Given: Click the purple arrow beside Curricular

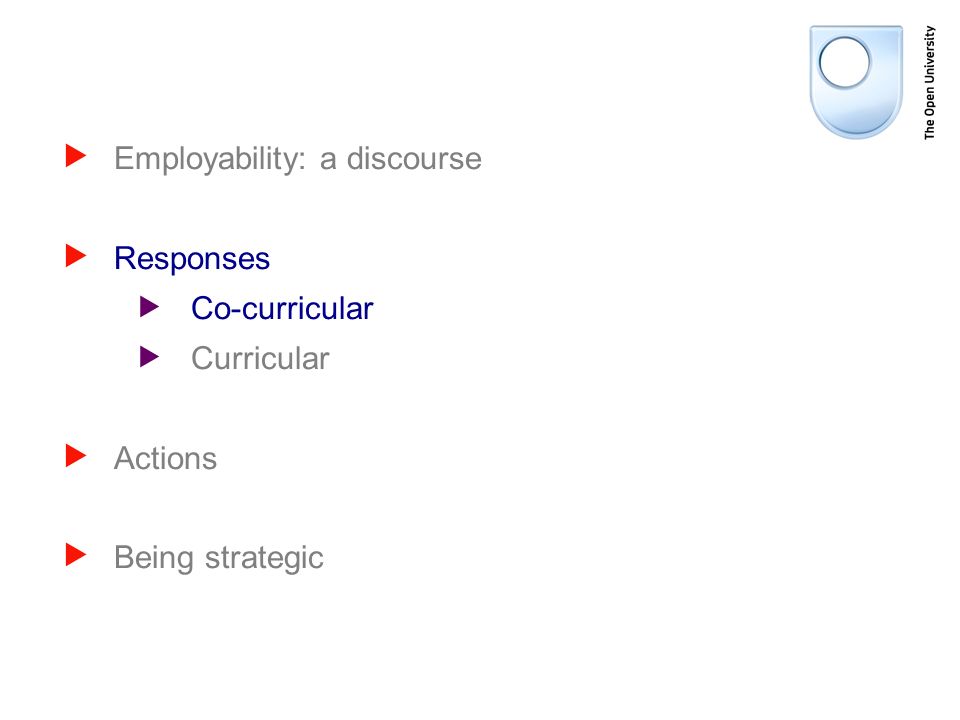Looking at the screenshot, I should (x=149, y=357).
